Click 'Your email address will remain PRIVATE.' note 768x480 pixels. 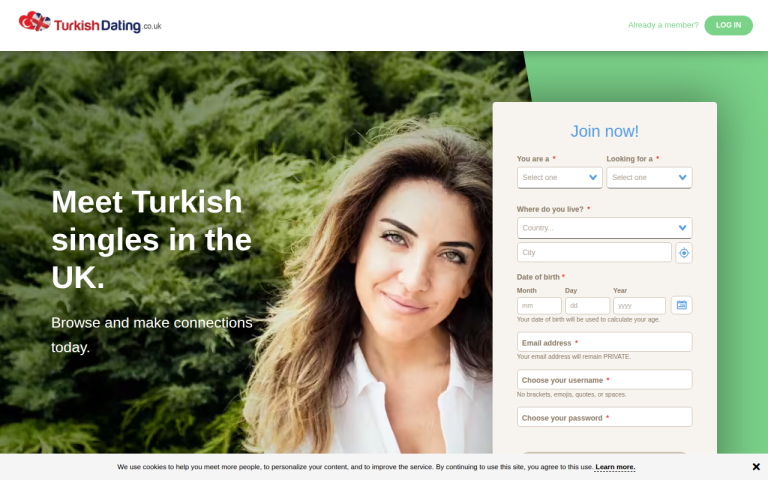pyautogui.click(x=574, y=357)
